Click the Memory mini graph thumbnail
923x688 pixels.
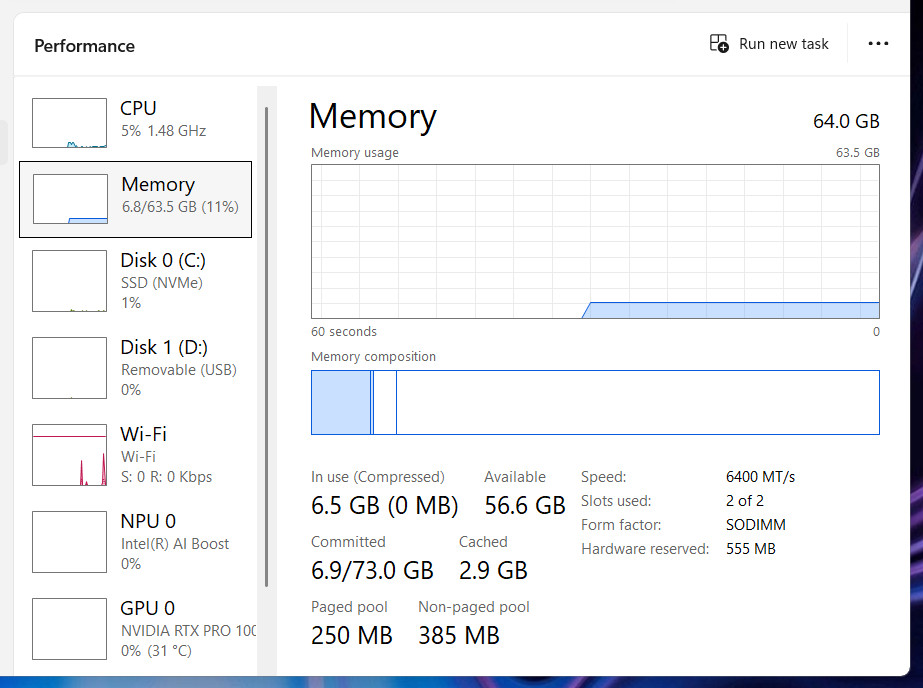pos(70,199)
